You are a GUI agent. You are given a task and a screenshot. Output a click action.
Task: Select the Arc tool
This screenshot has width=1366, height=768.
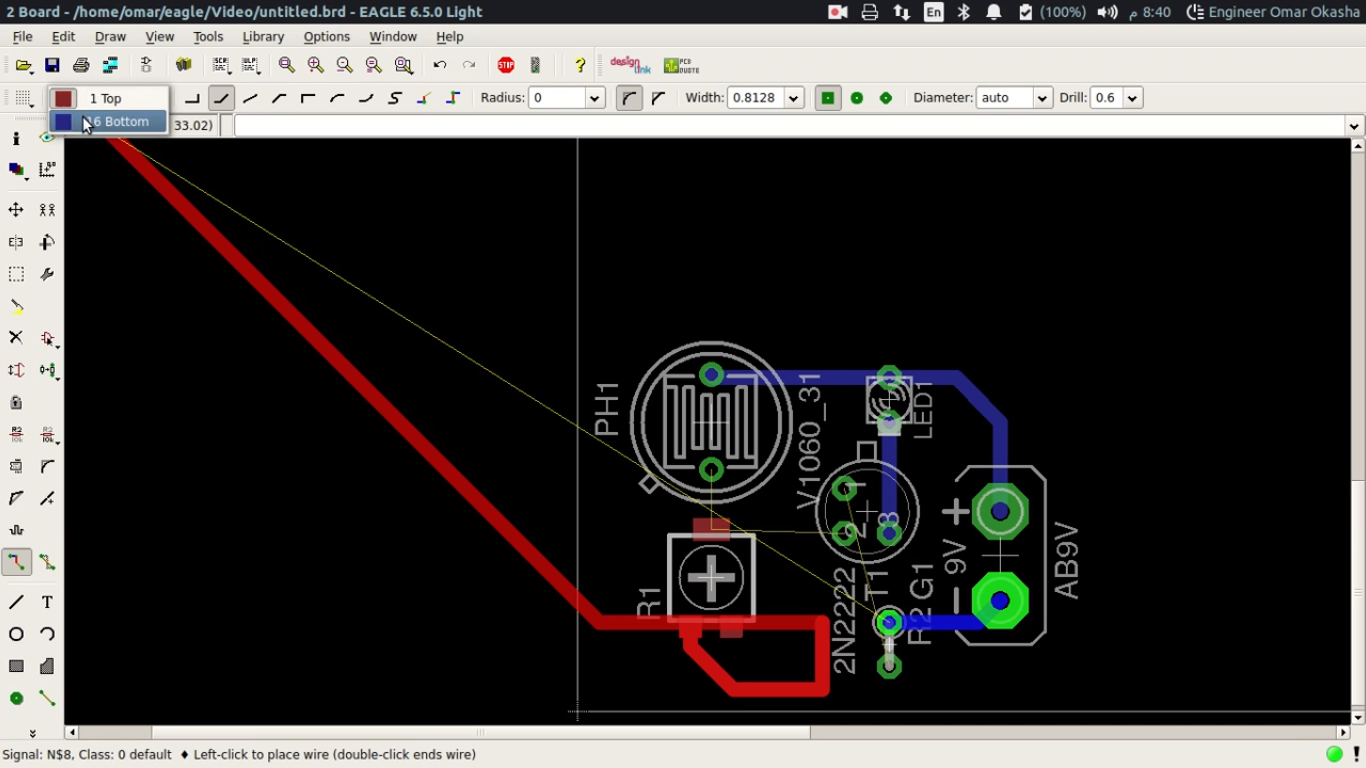(x=47, y=634)
